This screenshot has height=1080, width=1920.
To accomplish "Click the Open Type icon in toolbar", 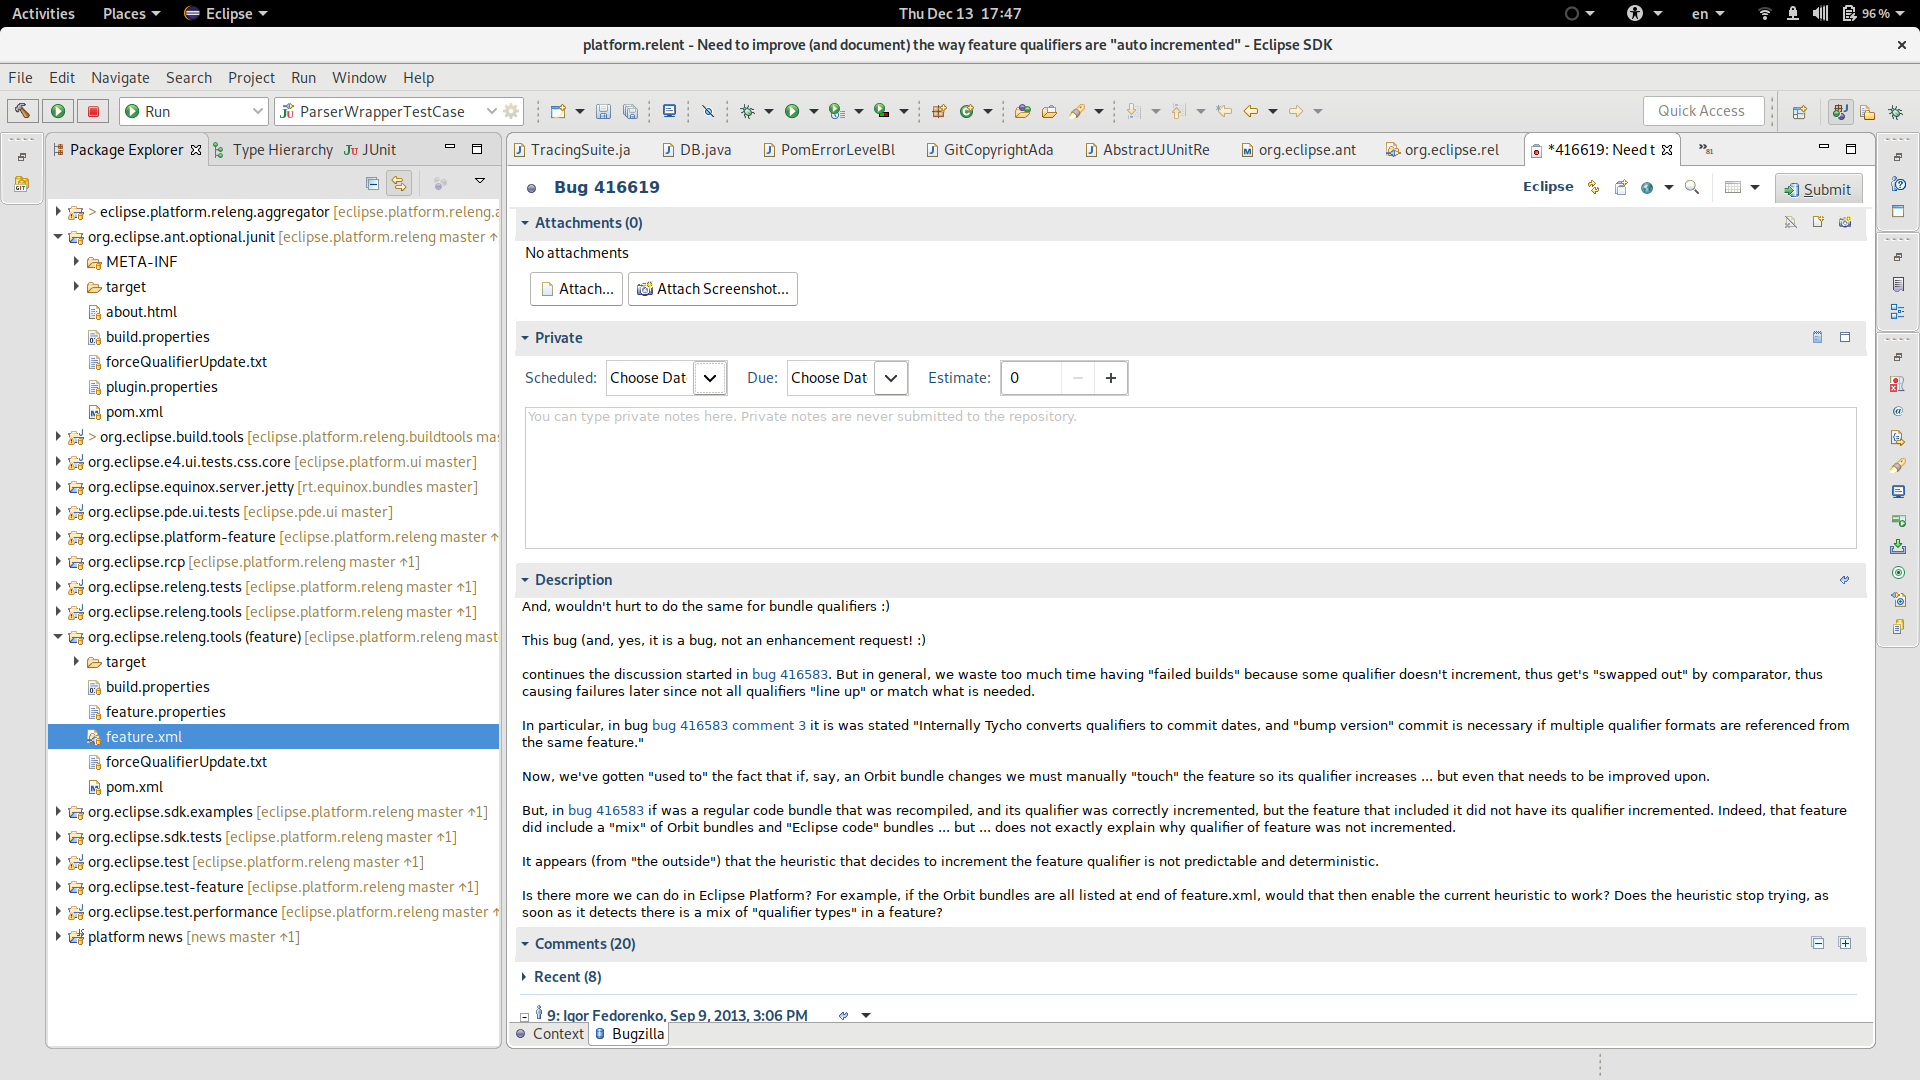I will tap(1022, 111).
